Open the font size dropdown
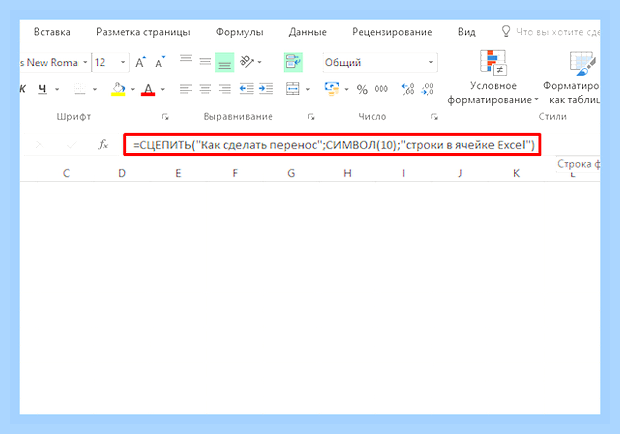Screen dimensions: 620x434 [123, 62]
